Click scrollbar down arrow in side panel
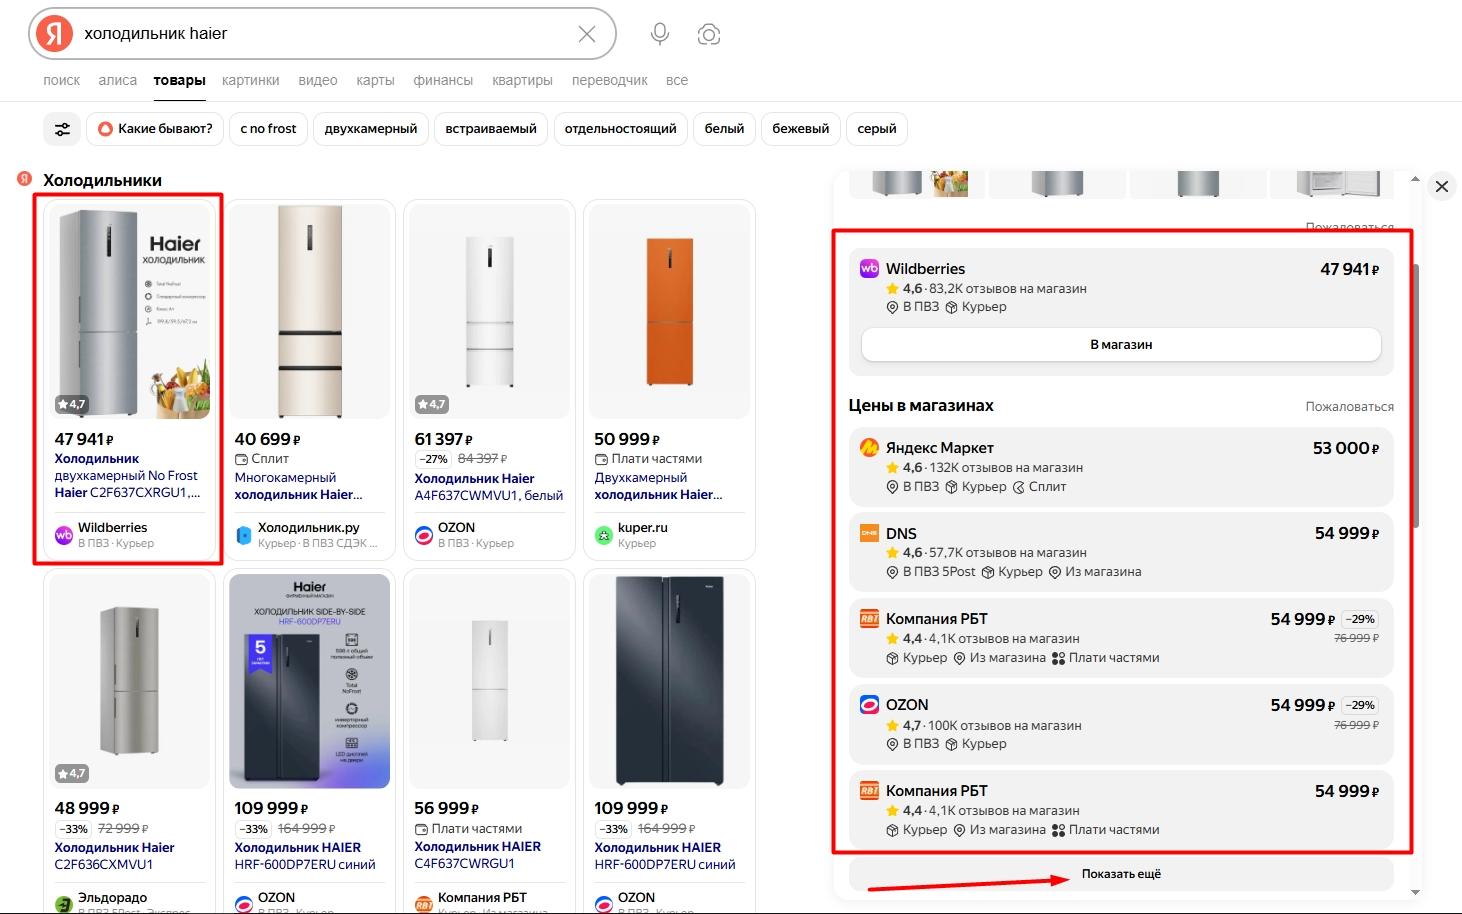This screenshot has width=1462, height=914. pos(1415,892)
